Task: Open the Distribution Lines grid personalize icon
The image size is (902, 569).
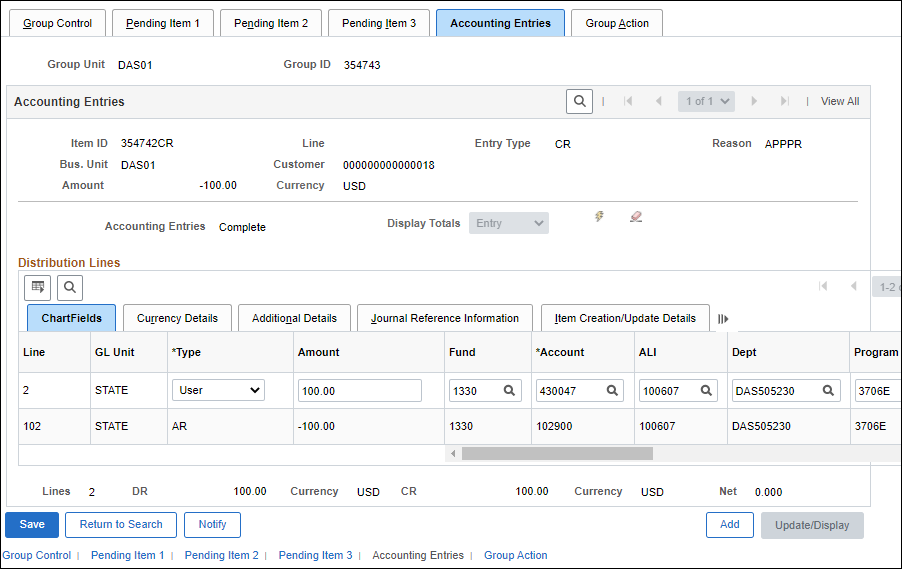Action: point(37,287)
